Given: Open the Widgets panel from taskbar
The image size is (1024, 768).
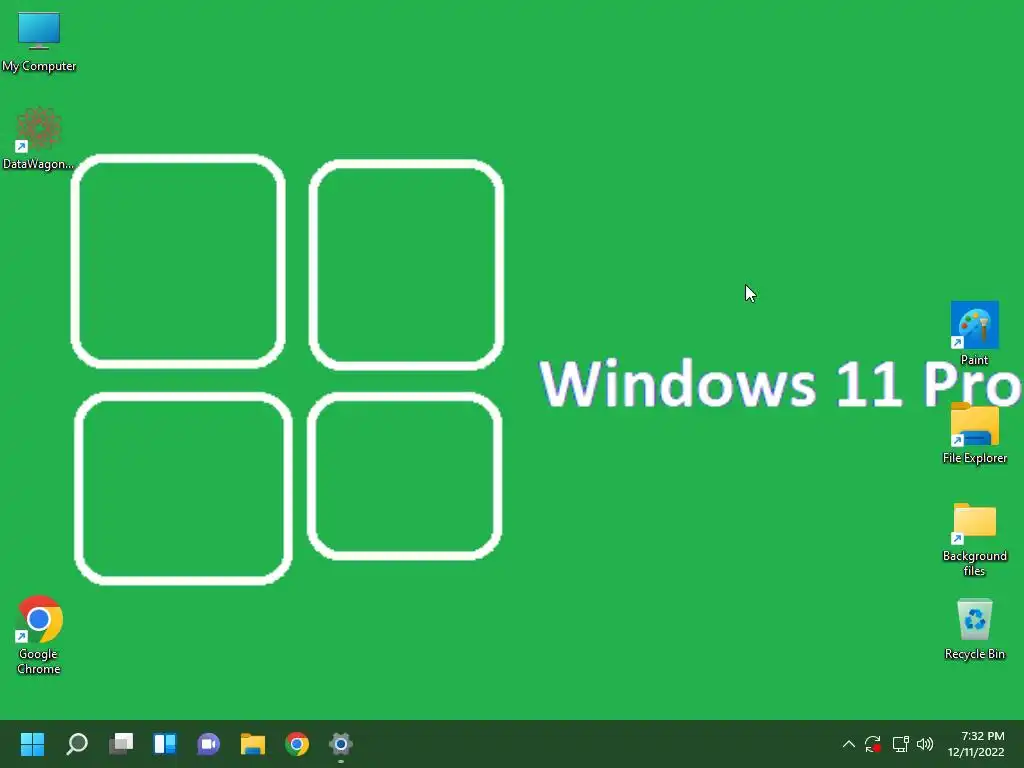Looking at the screenshot, I should coord(165,744).
